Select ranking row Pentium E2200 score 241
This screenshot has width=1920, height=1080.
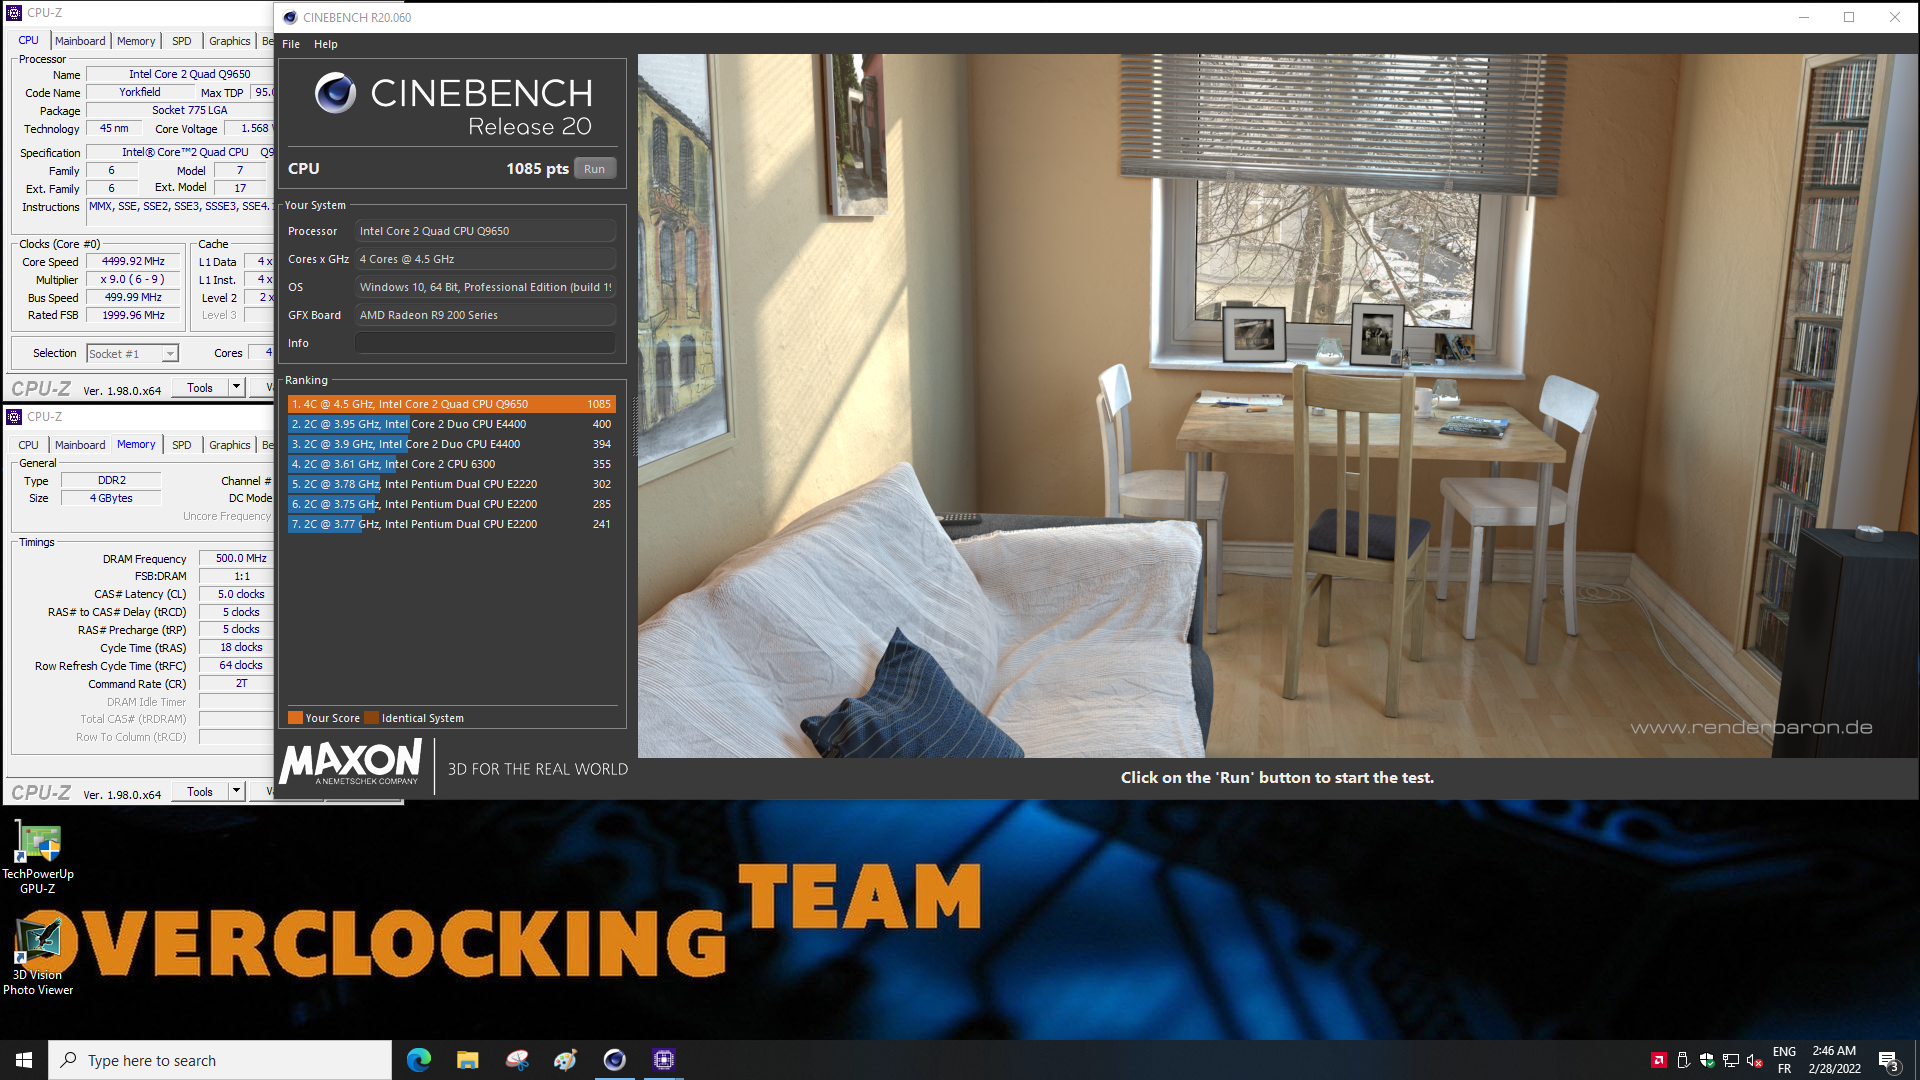(x=451, y=524)
